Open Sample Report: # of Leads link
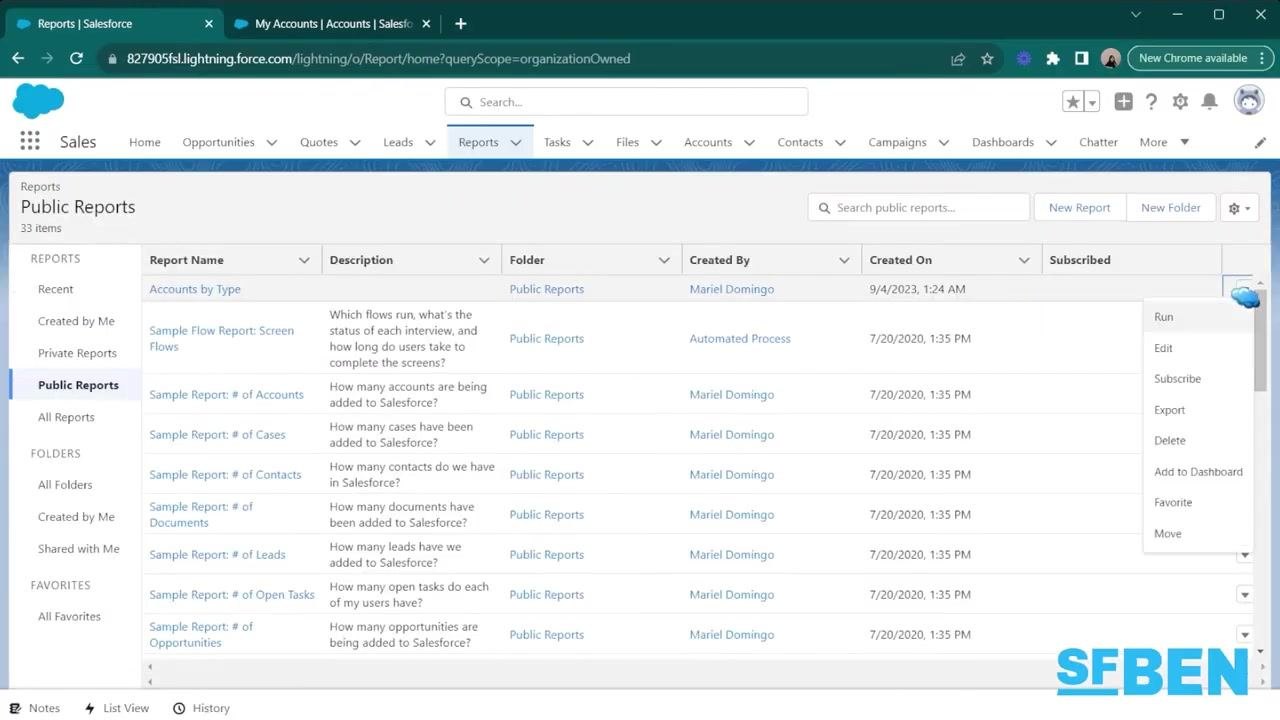This screenshot has height=720, width=1280. point(217,555)
